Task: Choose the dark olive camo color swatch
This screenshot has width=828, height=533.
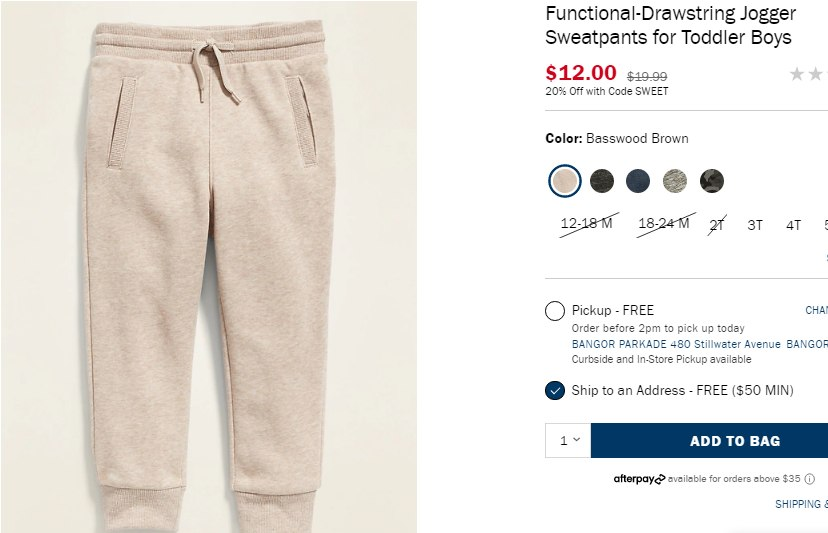Action: click(x=601, y=181)
